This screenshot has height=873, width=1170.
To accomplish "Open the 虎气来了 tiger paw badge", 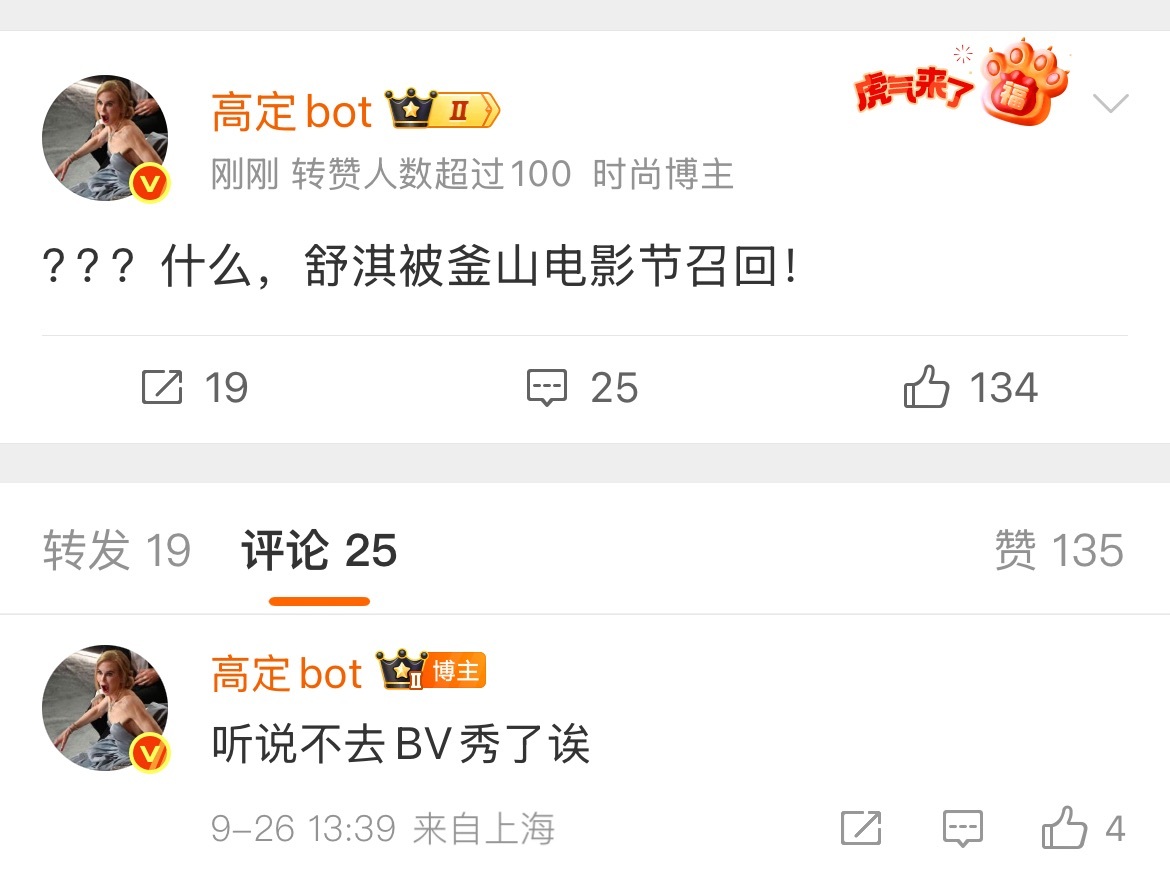I will point(962,84).
